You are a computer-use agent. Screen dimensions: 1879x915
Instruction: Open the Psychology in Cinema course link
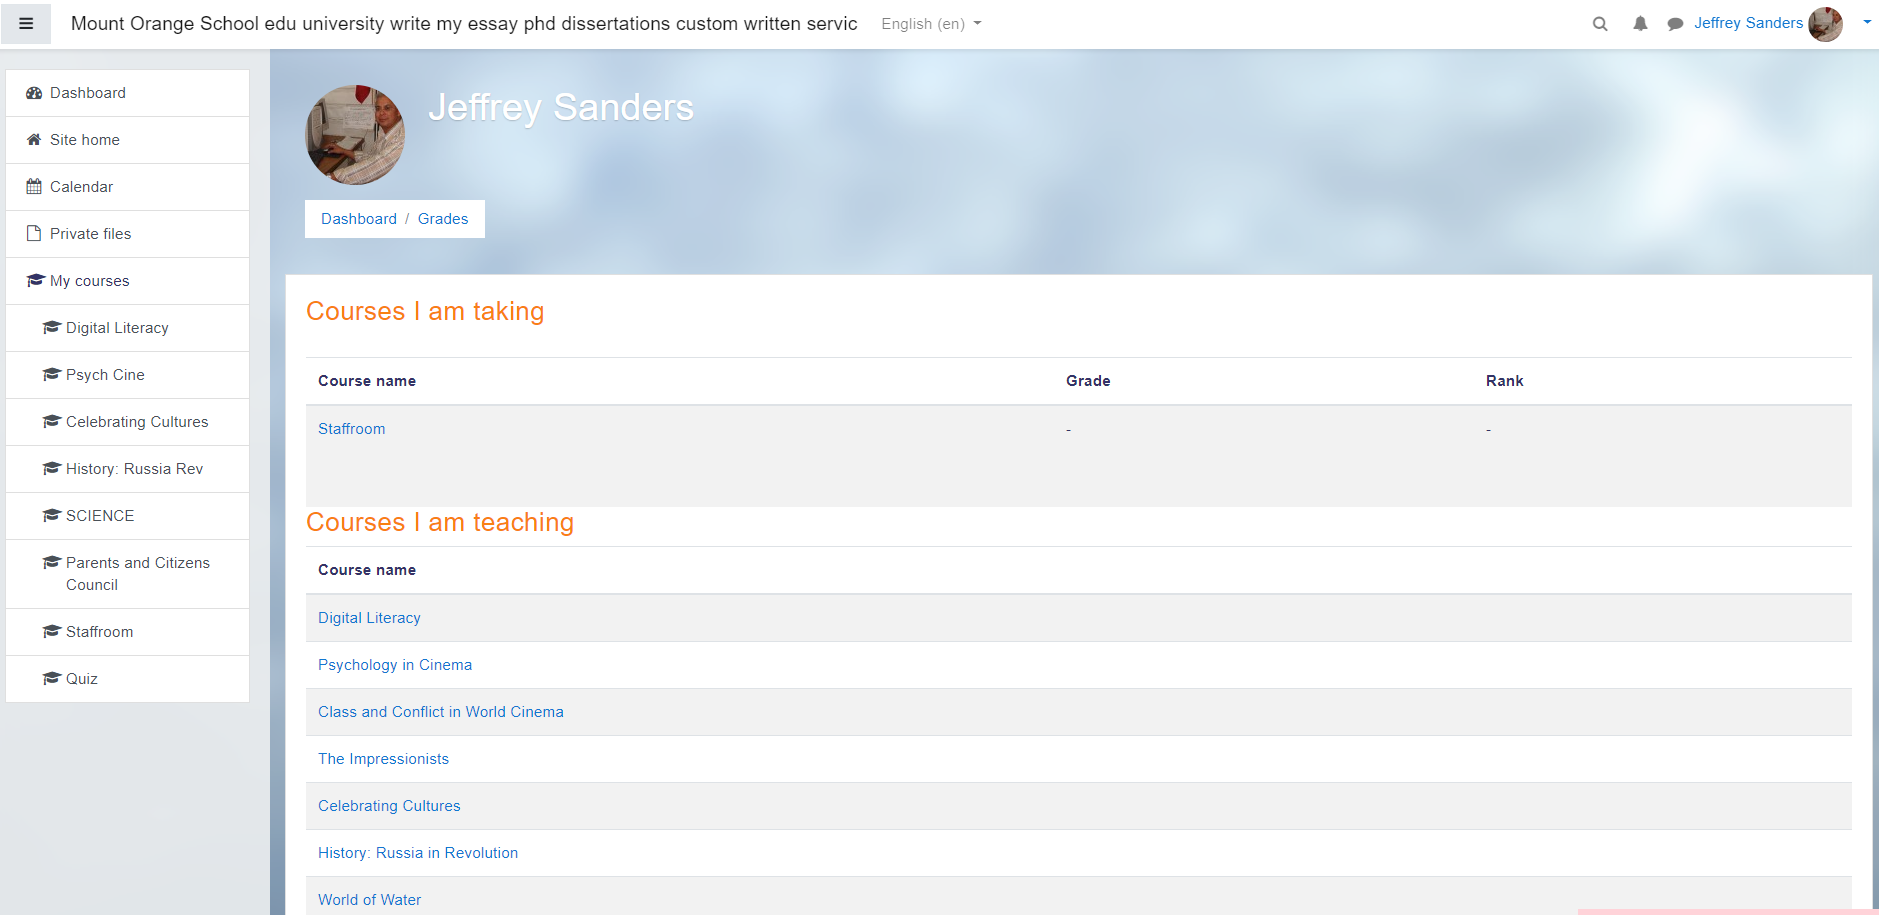(x=394, y=665)
